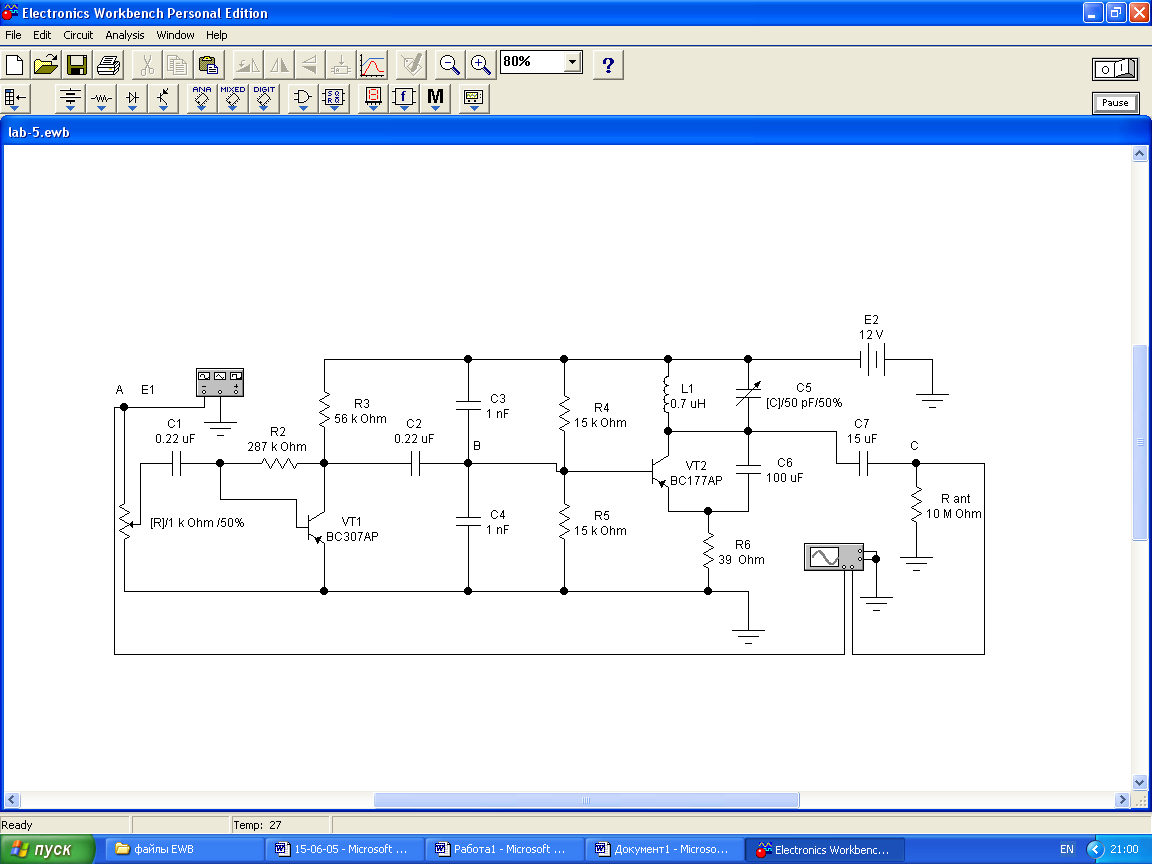This screenshot has width=1152, height=864.
Task: Click the Windows пуск Start button
Action: click(48, 849)
